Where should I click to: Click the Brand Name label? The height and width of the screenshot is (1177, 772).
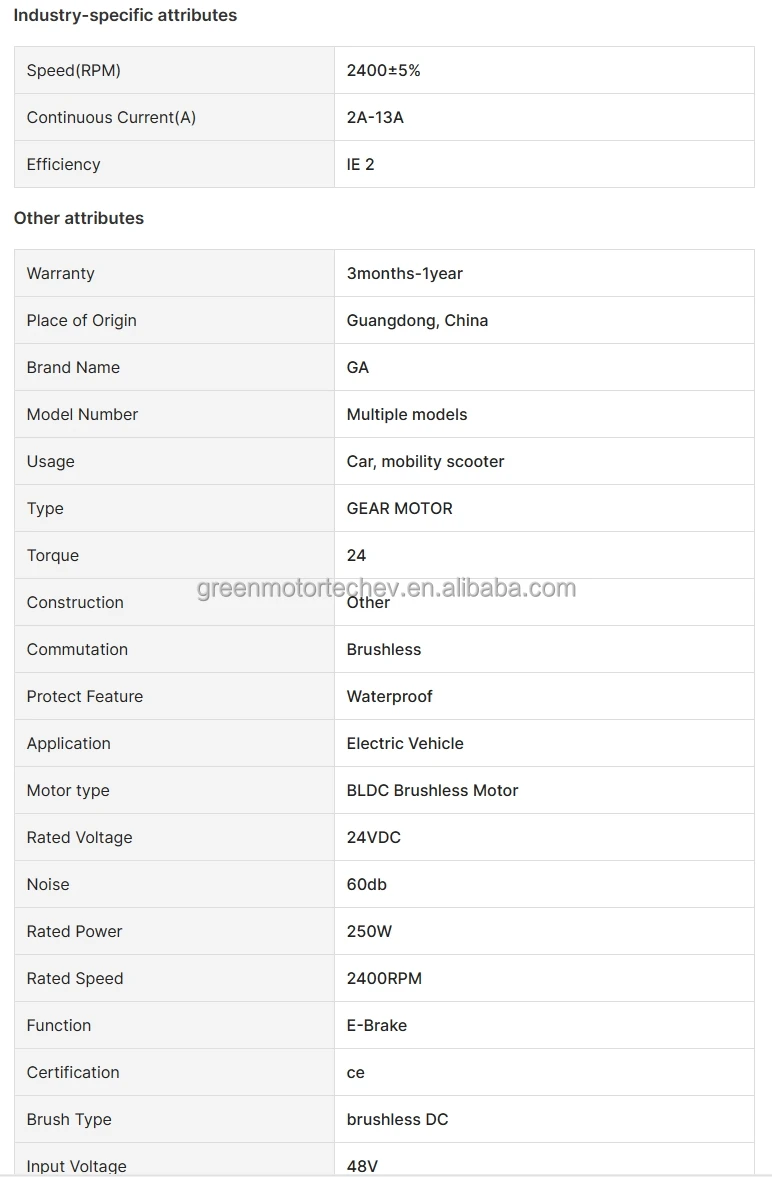pyautogui.click(x=73, y=367)
